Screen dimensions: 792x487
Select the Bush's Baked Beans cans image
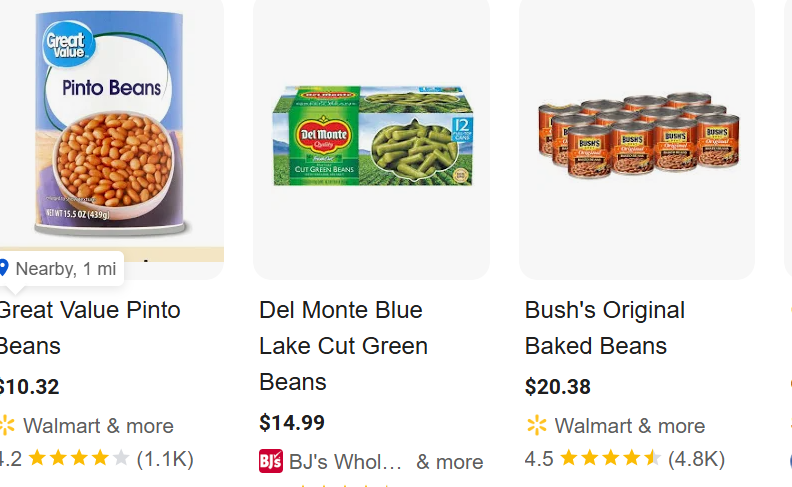coord(637,136)
